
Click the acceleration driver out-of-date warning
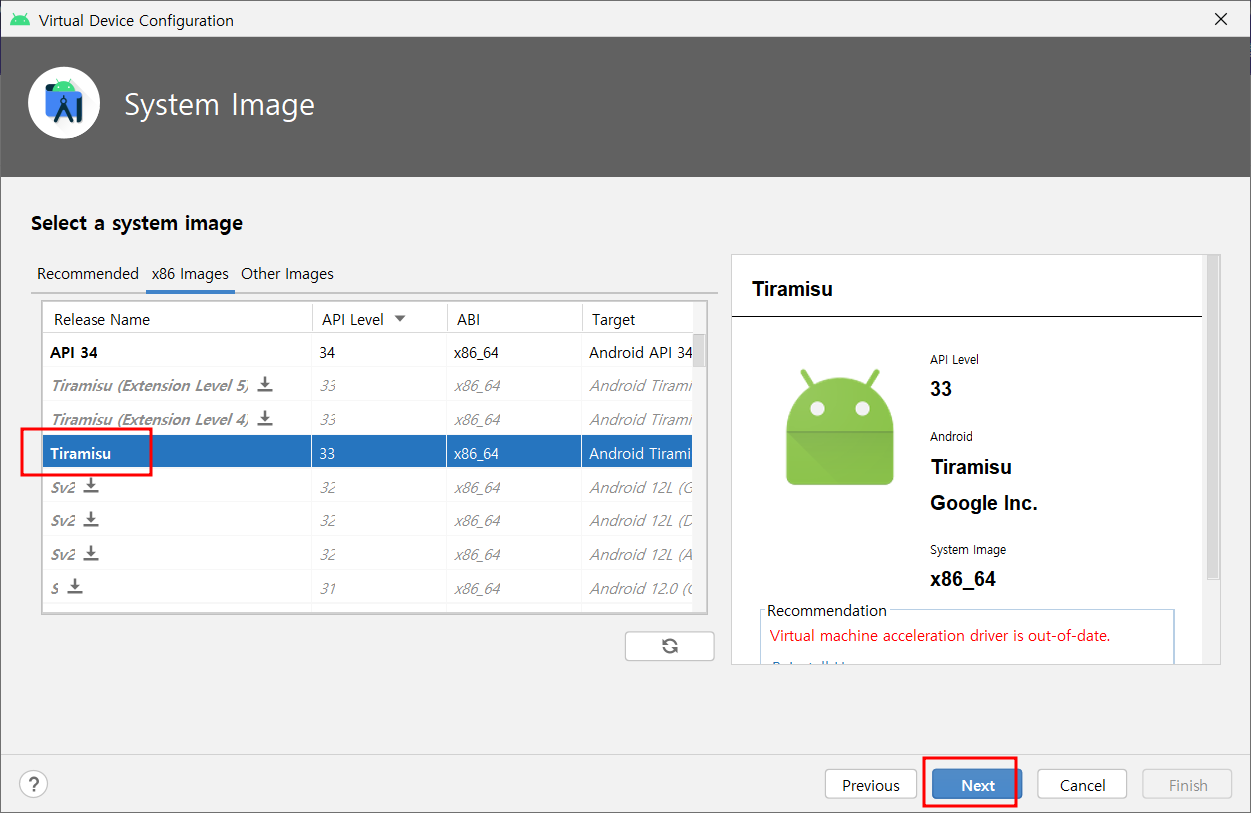tap(940, 635)
